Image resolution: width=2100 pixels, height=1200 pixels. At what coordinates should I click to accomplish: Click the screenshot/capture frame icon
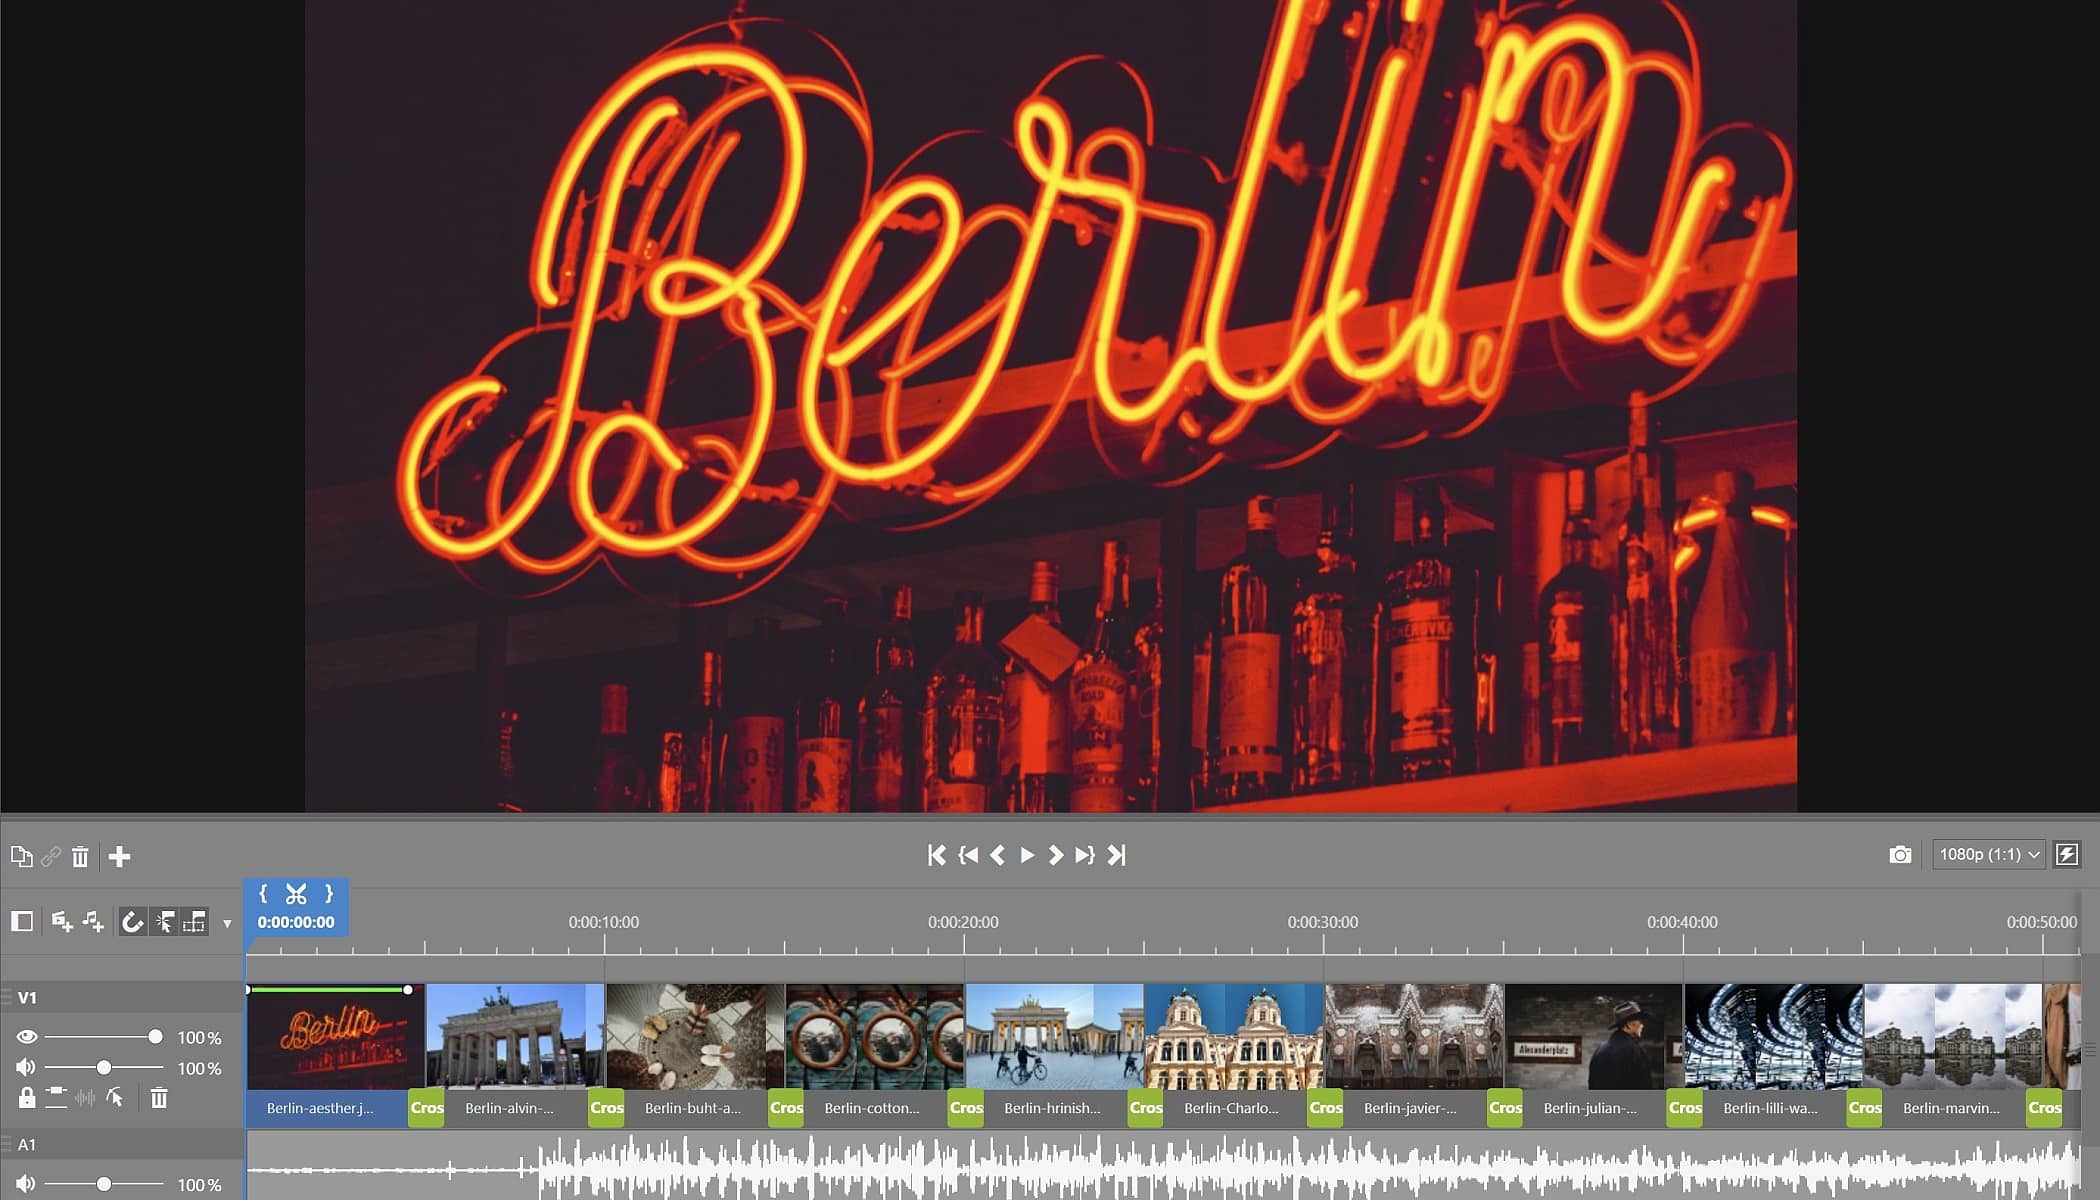(1900, 854)
